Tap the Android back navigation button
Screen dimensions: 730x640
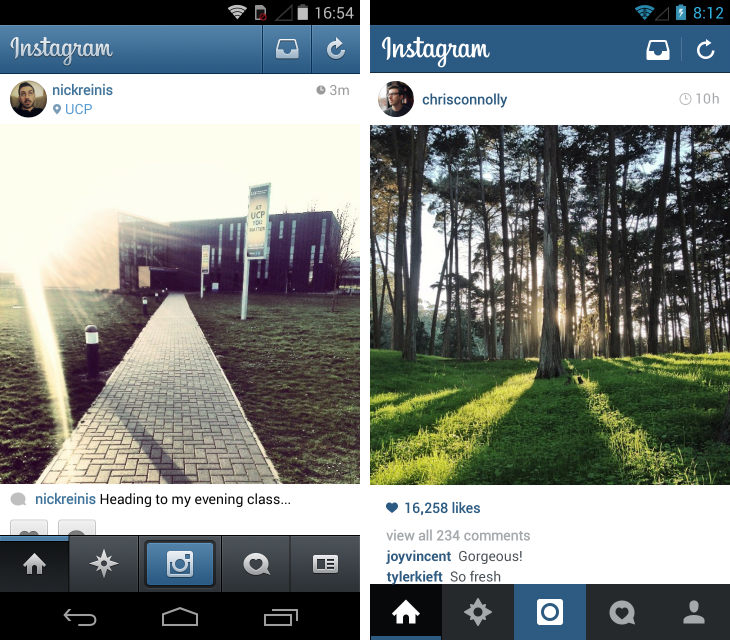click(80, 617)
